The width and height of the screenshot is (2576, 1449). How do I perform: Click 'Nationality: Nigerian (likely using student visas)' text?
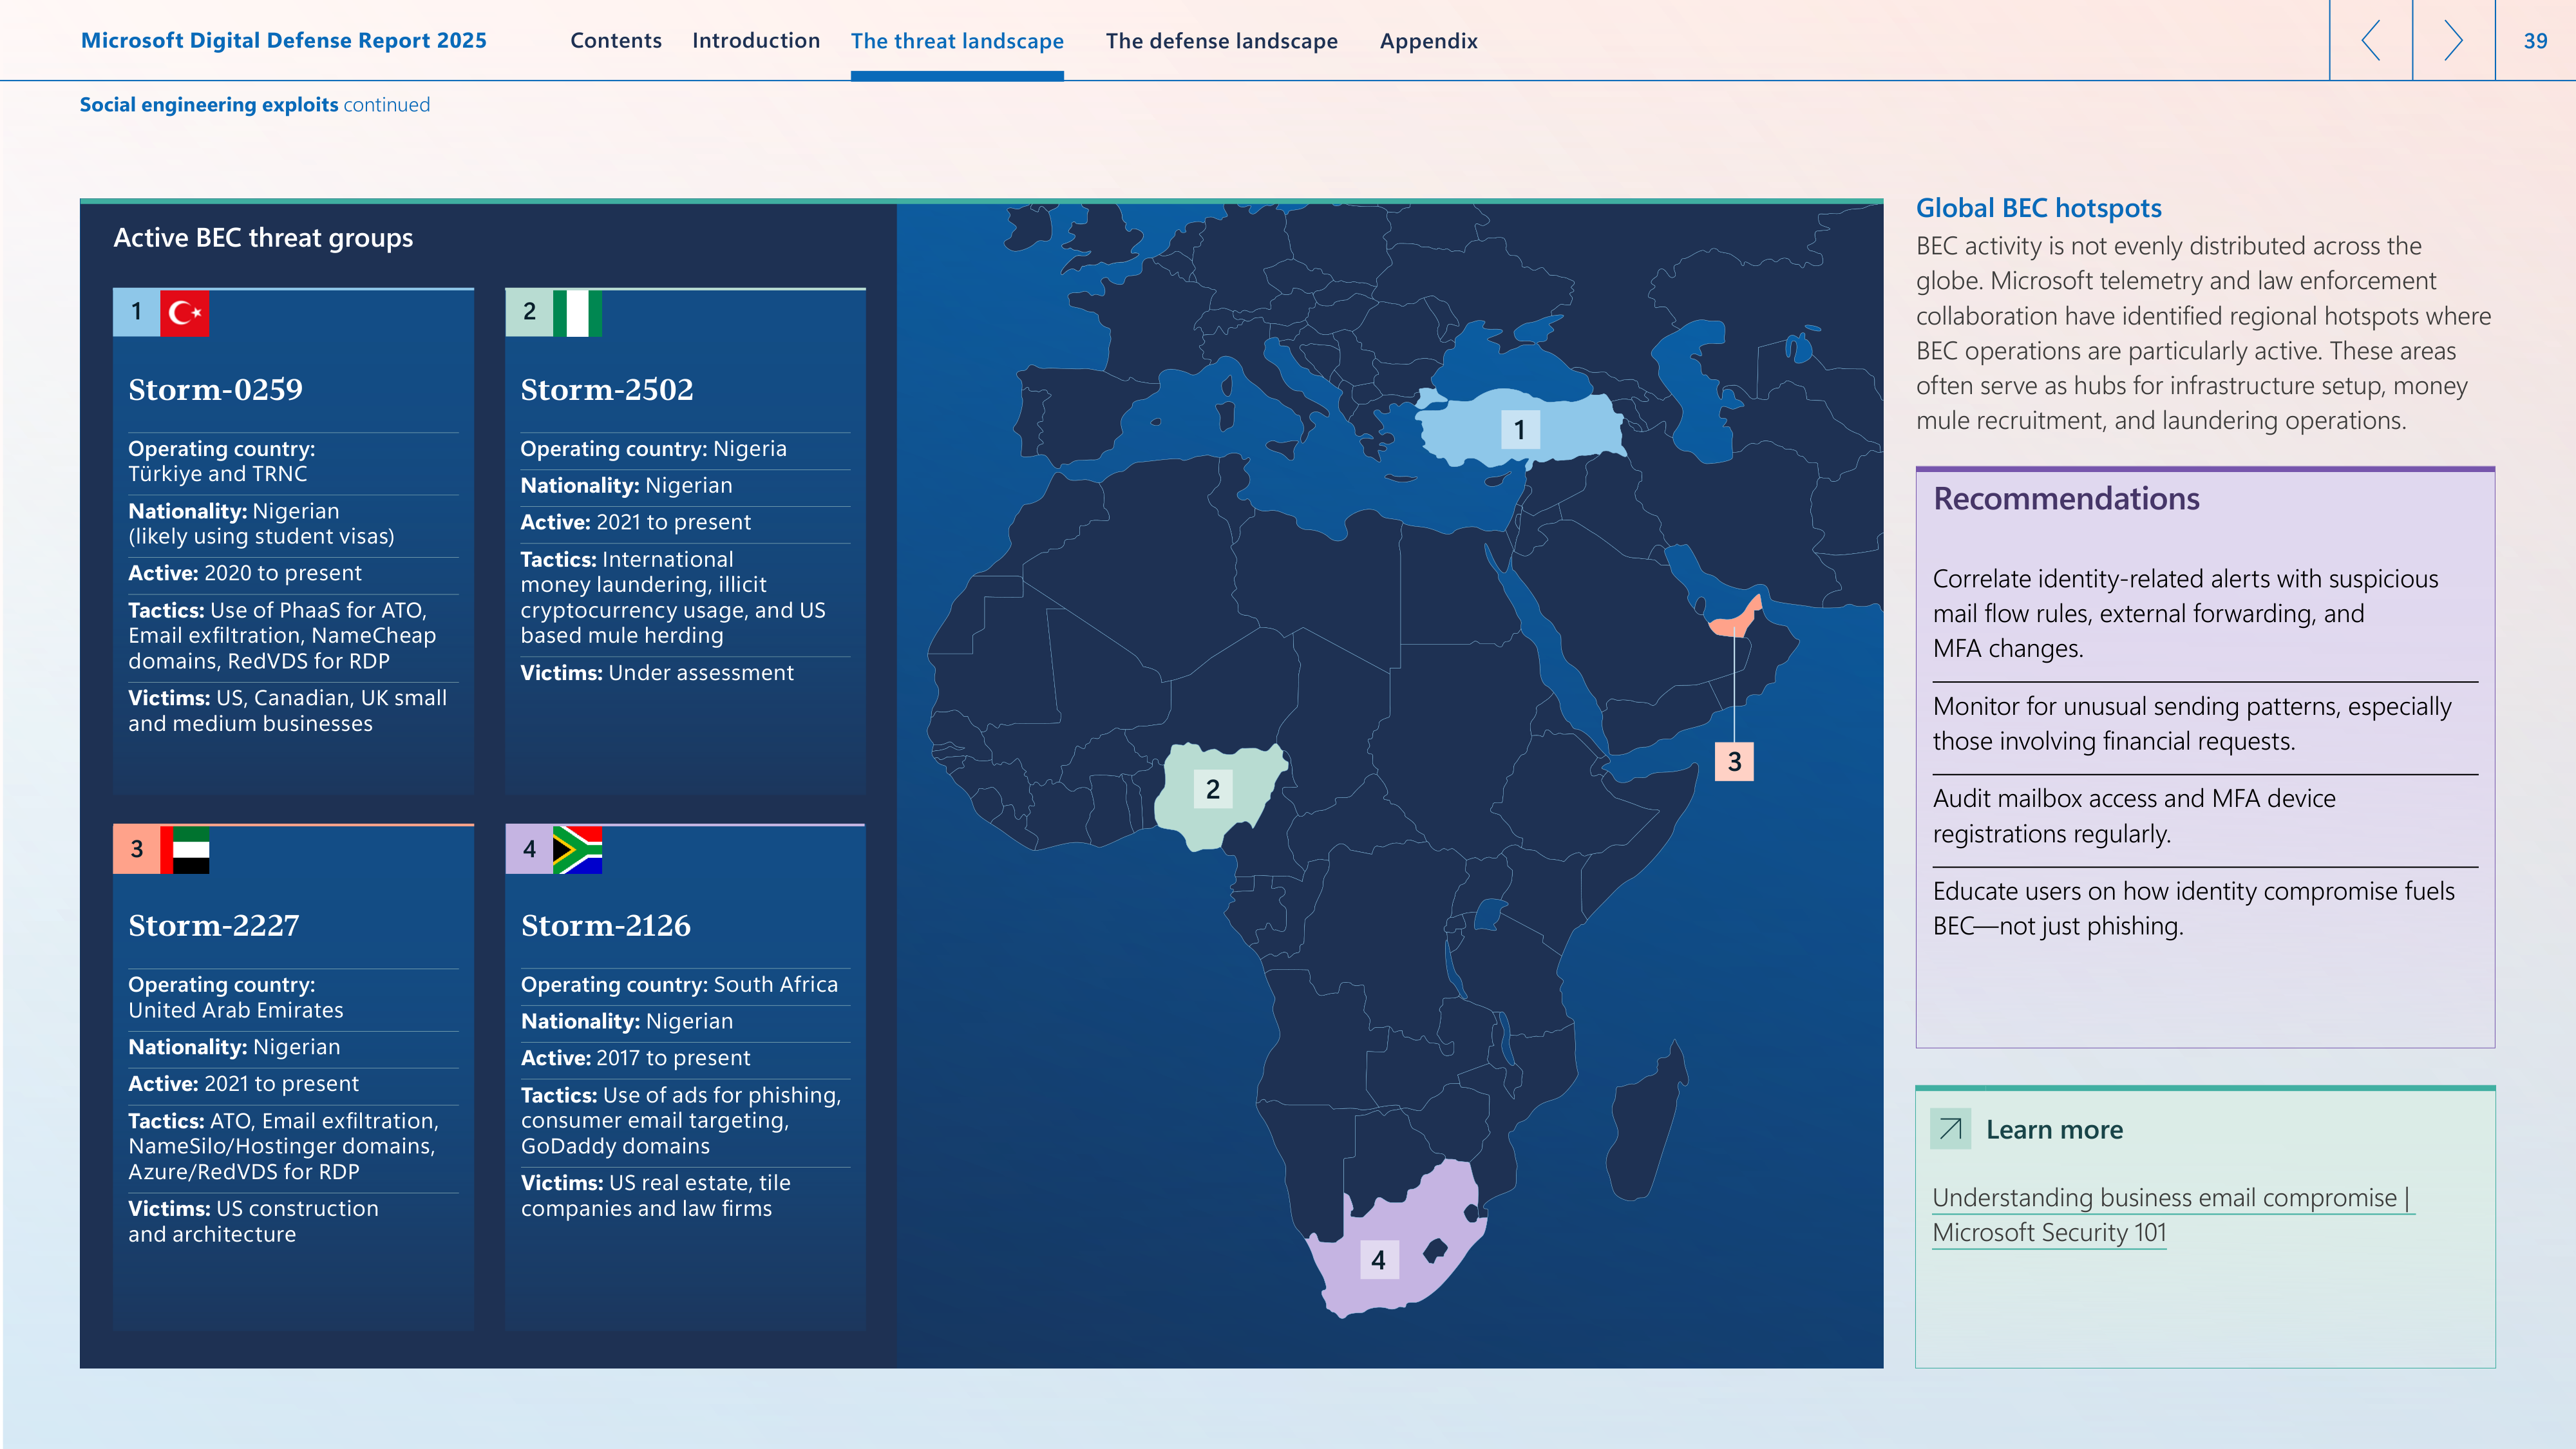(x=262, y=524)
